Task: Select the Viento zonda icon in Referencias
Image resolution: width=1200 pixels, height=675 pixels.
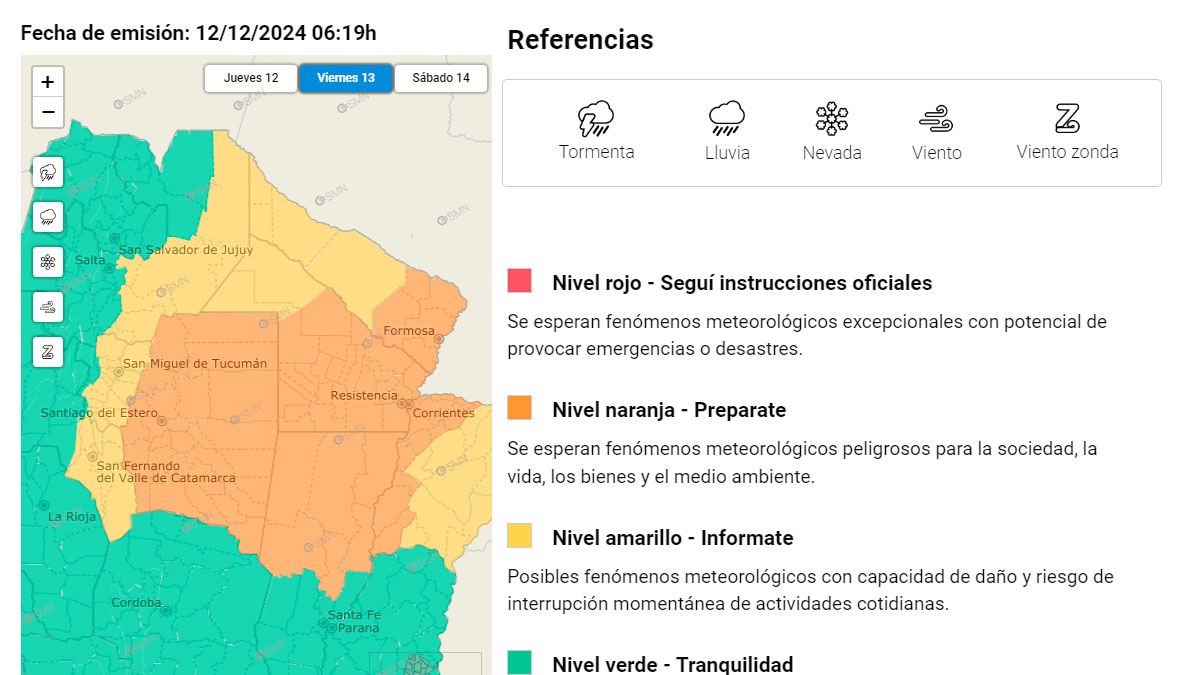Action: click(1066, 119)
